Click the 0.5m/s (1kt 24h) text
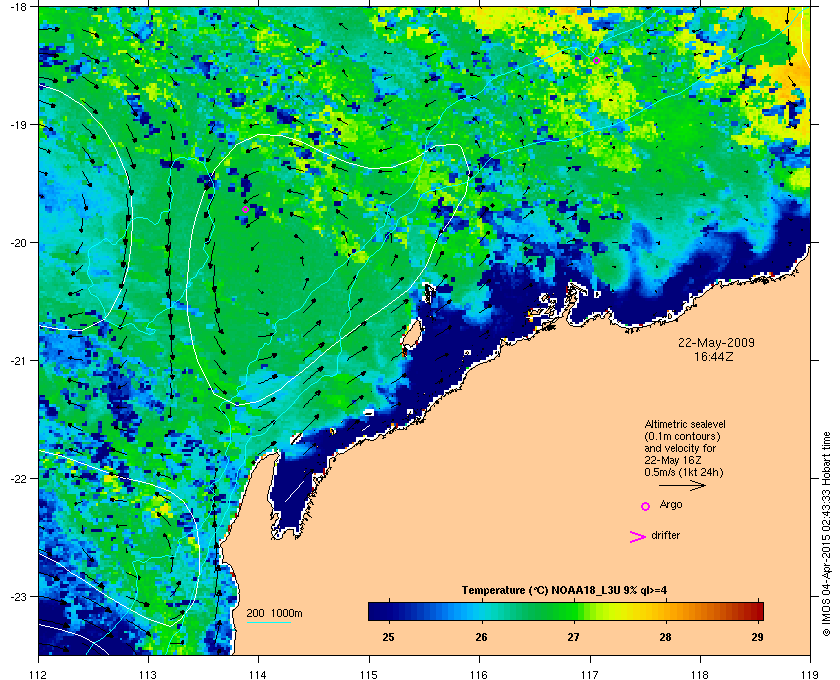The image size is (840, 680). 684,473
